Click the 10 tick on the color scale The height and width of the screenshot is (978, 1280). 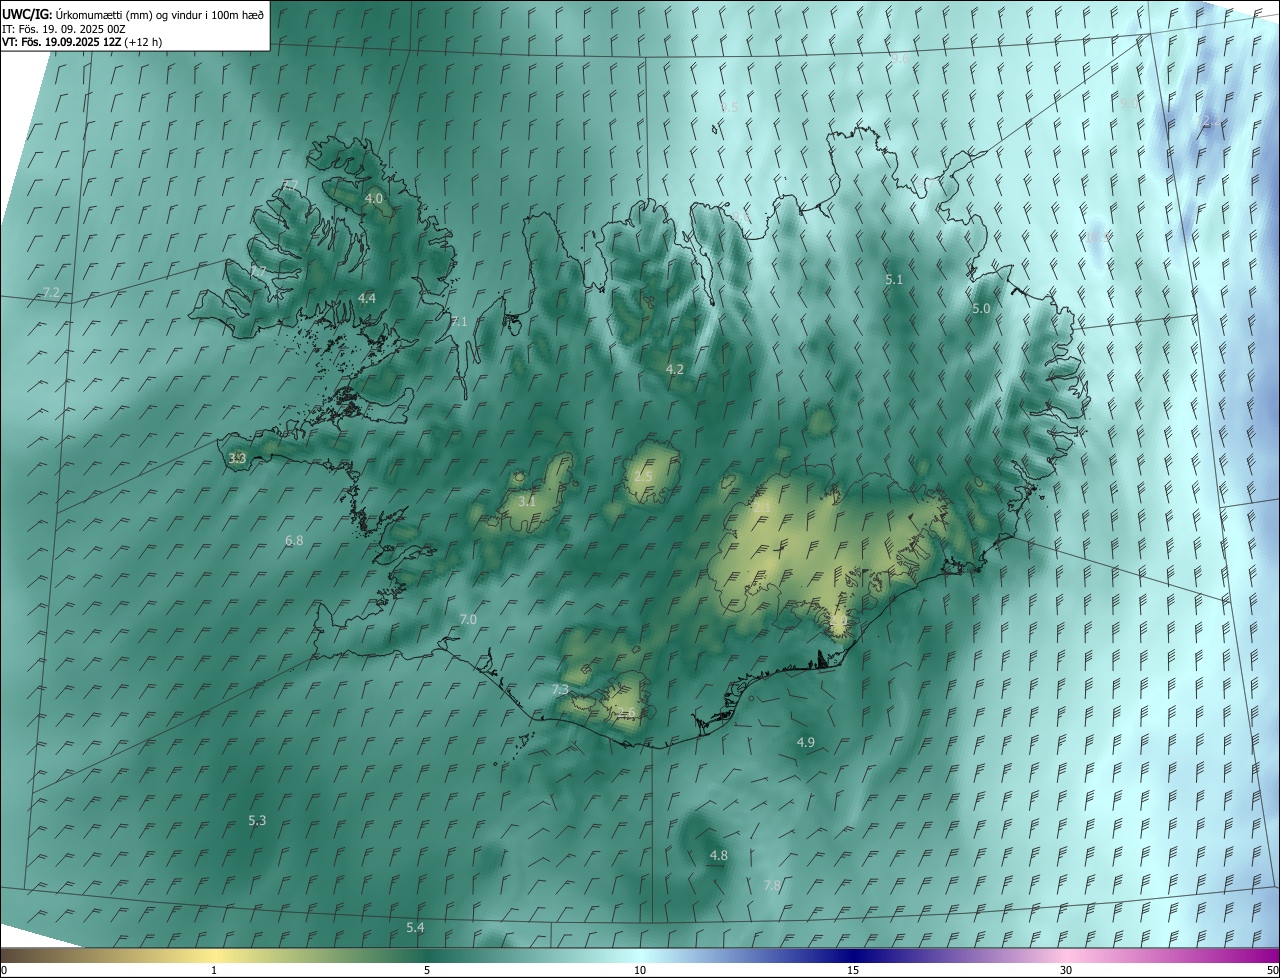[640, 971]
